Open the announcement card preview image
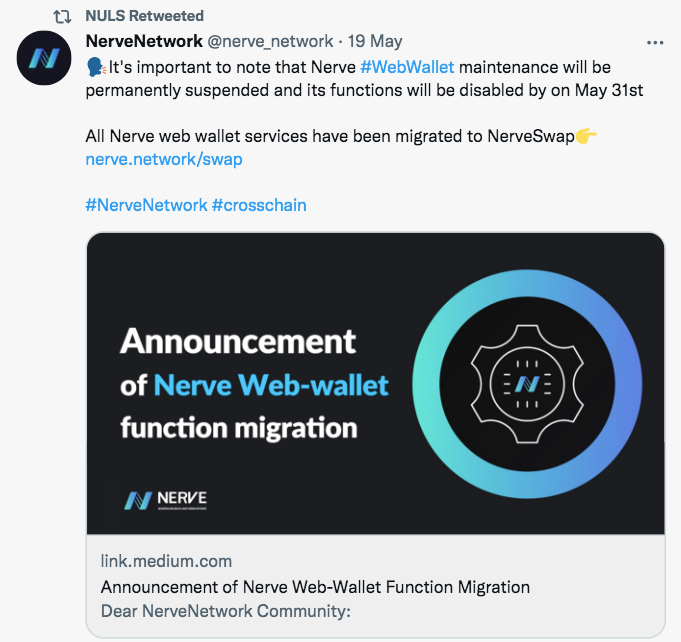Screen dimensions: 681x642 (376, 384)
